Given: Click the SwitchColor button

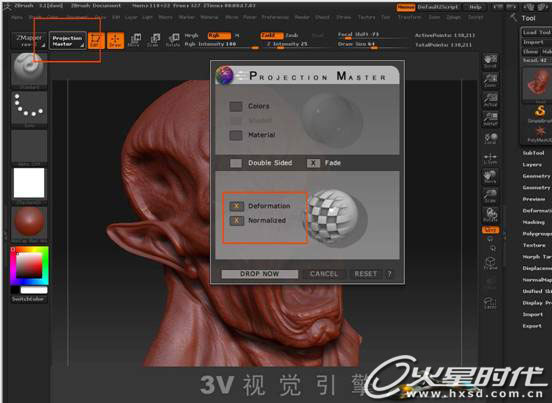Looking at the screenshot, I should coord(28,299).
